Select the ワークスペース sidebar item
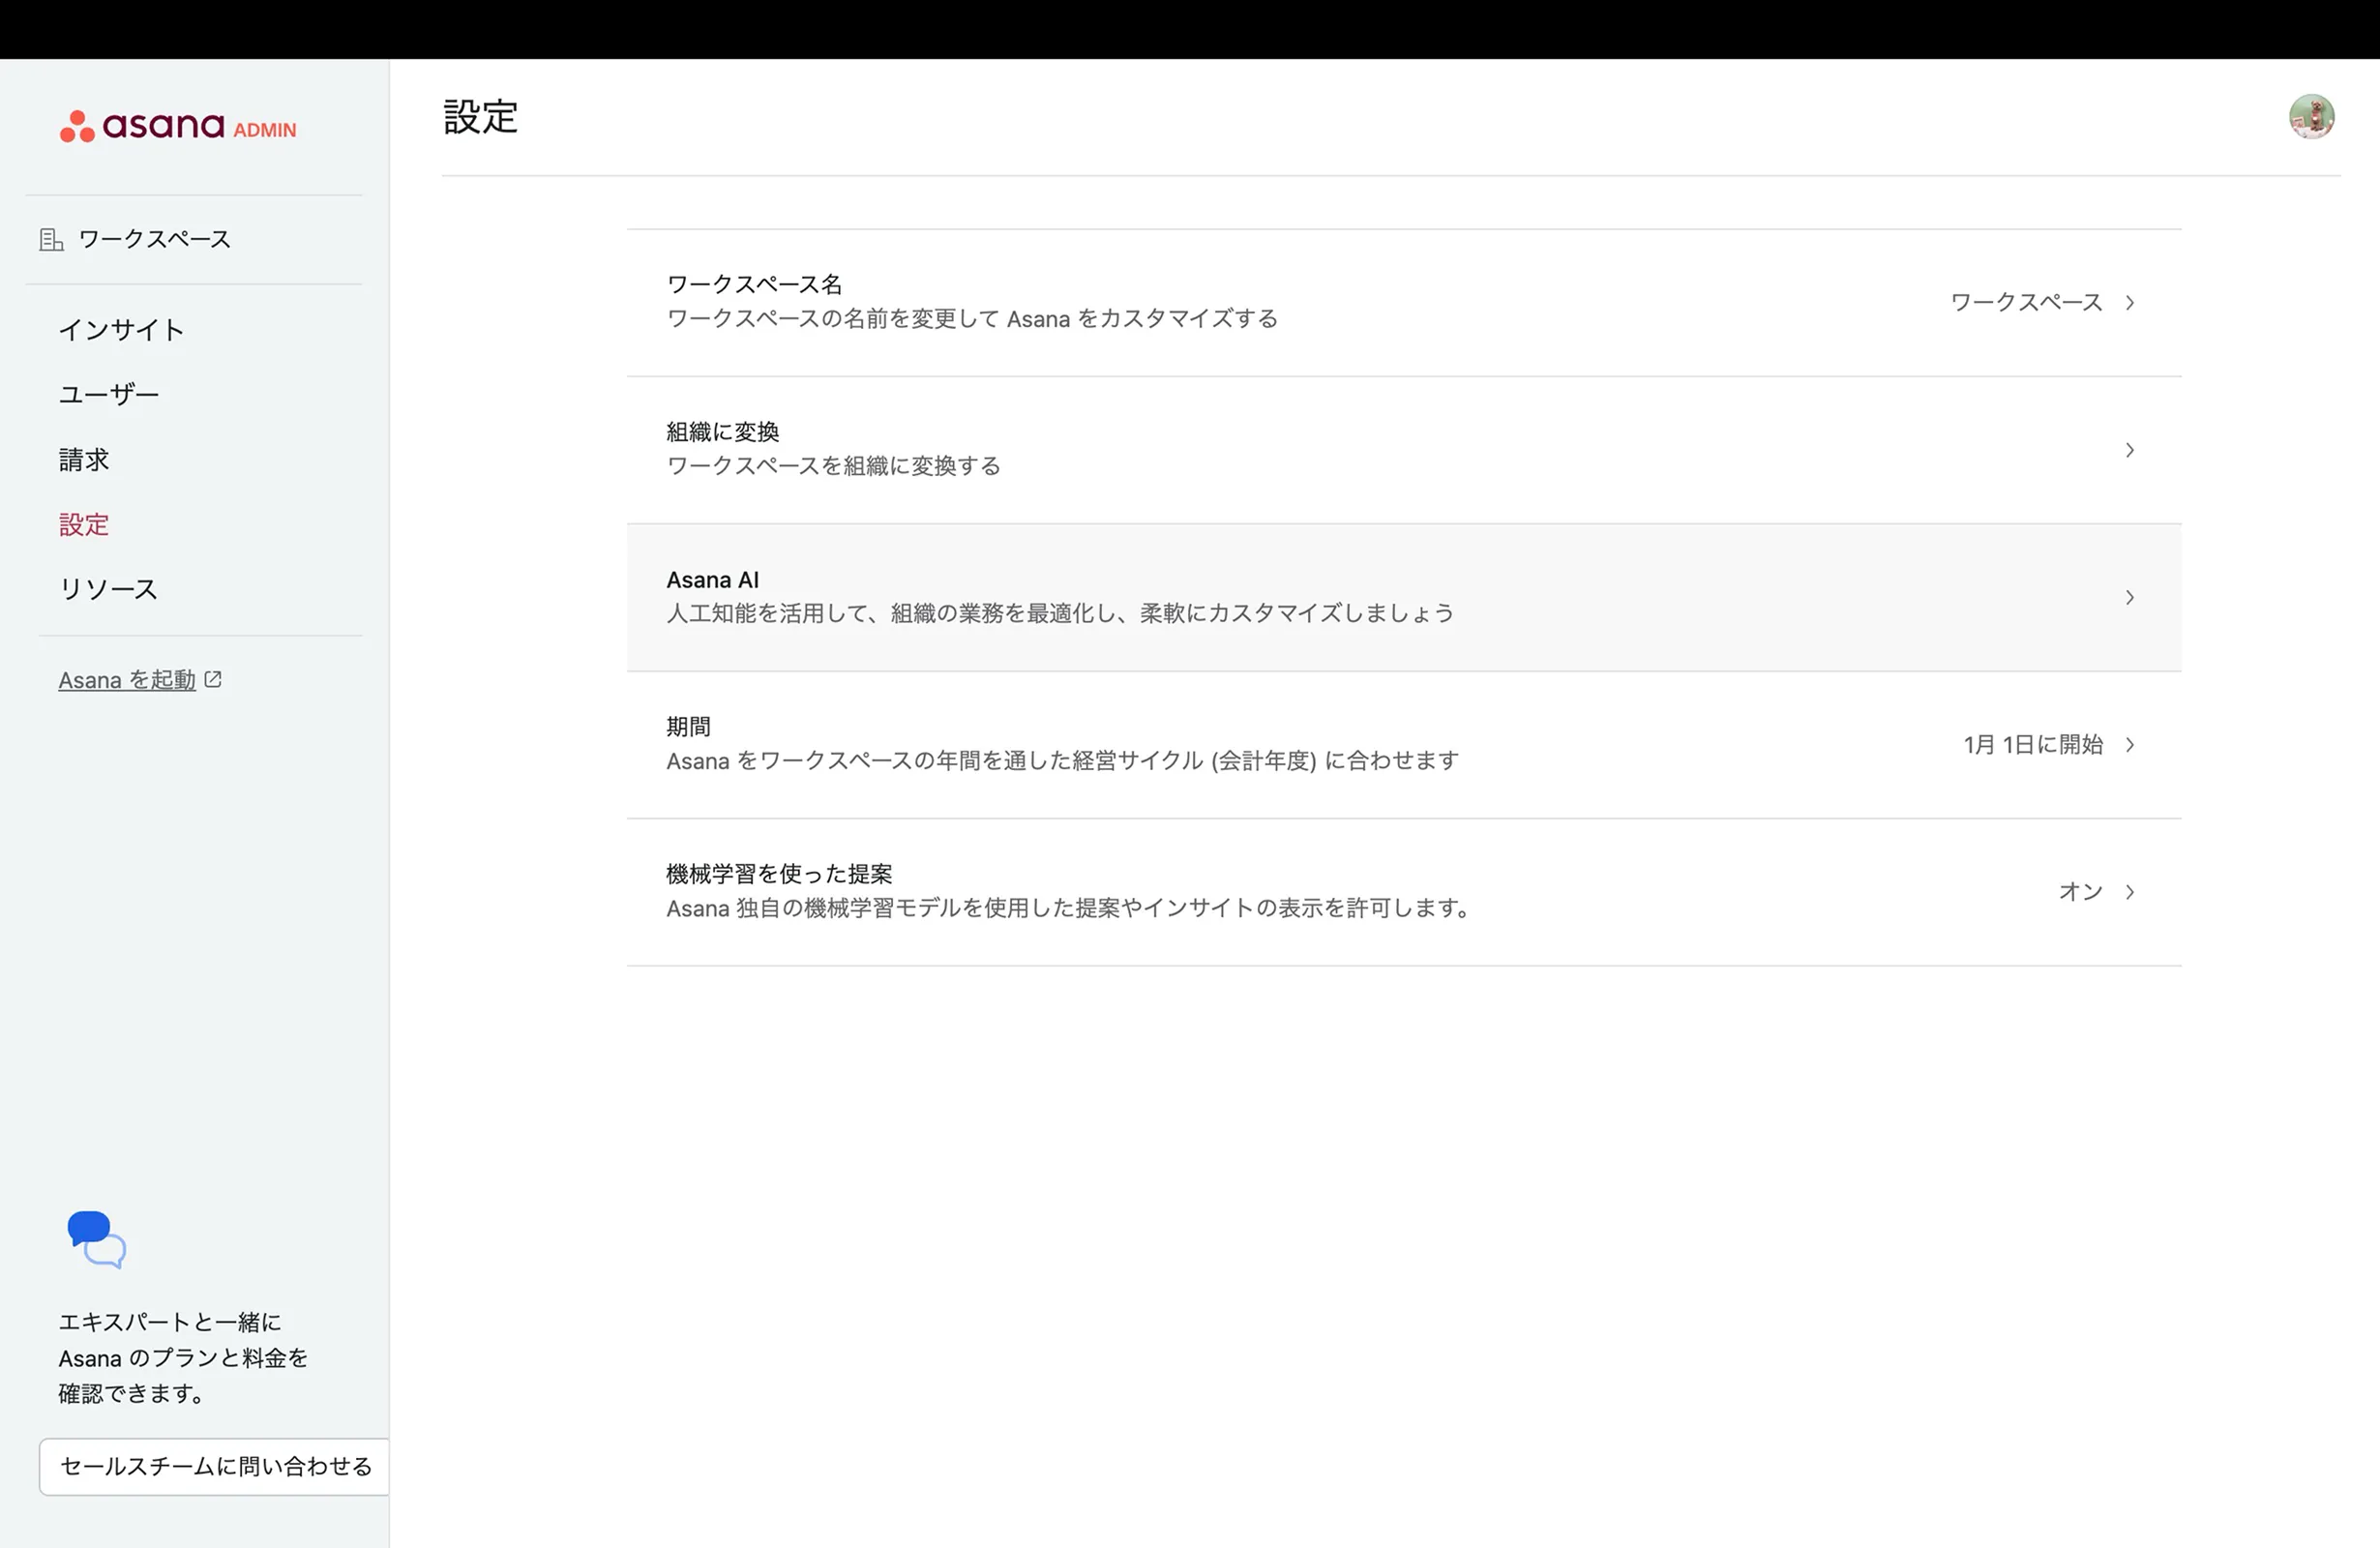This screenshot has width=2380, height=1548. [154, 240]
